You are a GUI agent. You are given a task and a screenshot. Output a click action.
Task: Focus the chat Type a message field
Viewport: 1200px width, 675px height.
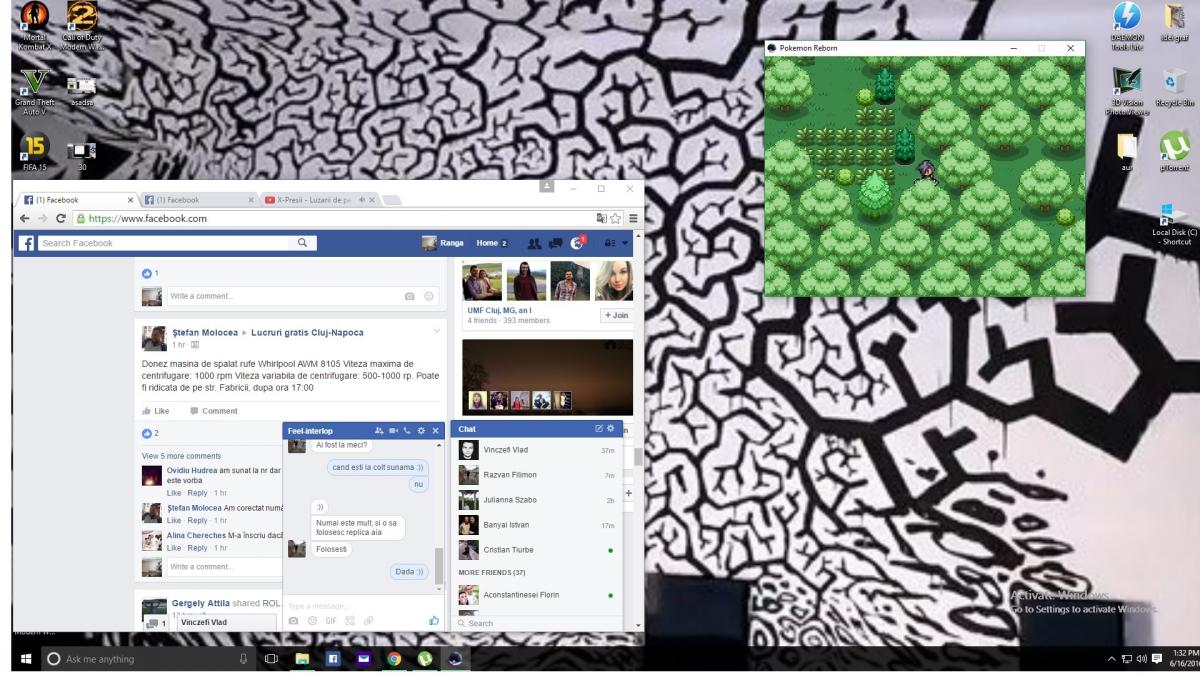pyautogui.click(x=362, y=604)
